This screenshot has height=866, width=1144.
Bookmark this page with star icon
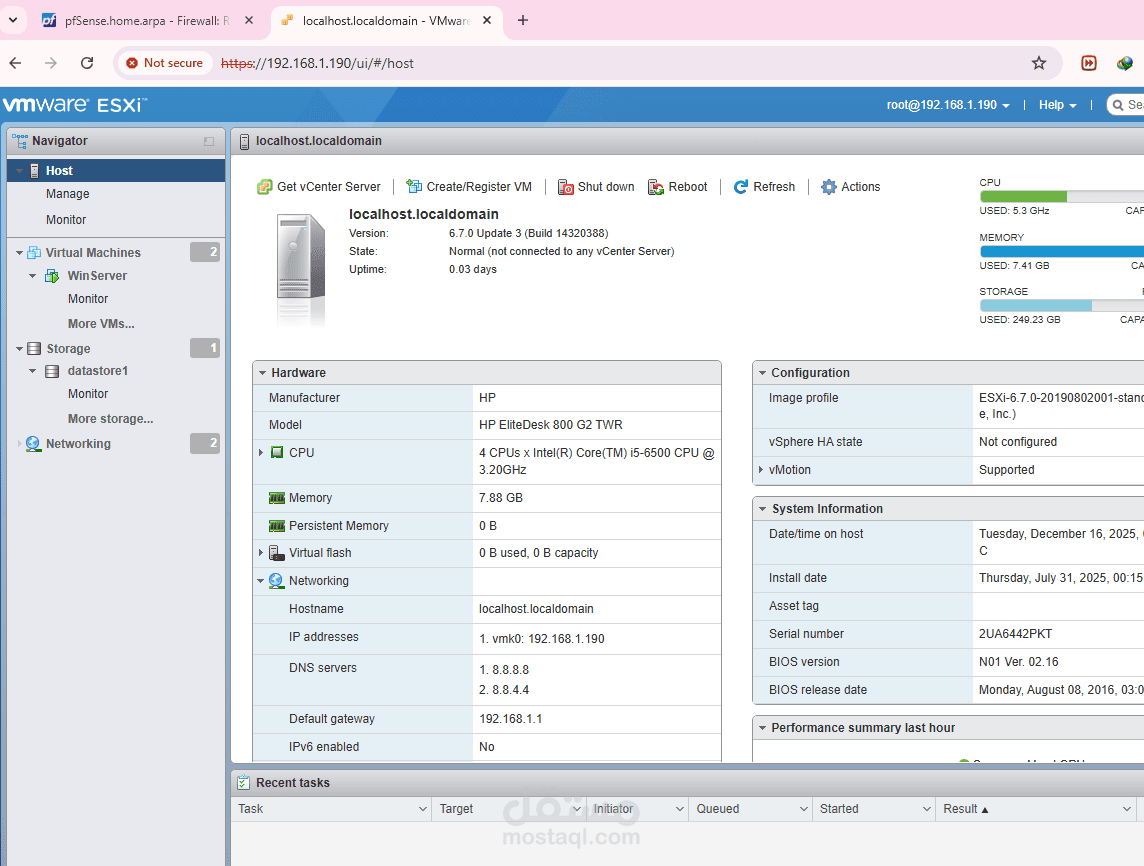click(x=1039, y=63)
